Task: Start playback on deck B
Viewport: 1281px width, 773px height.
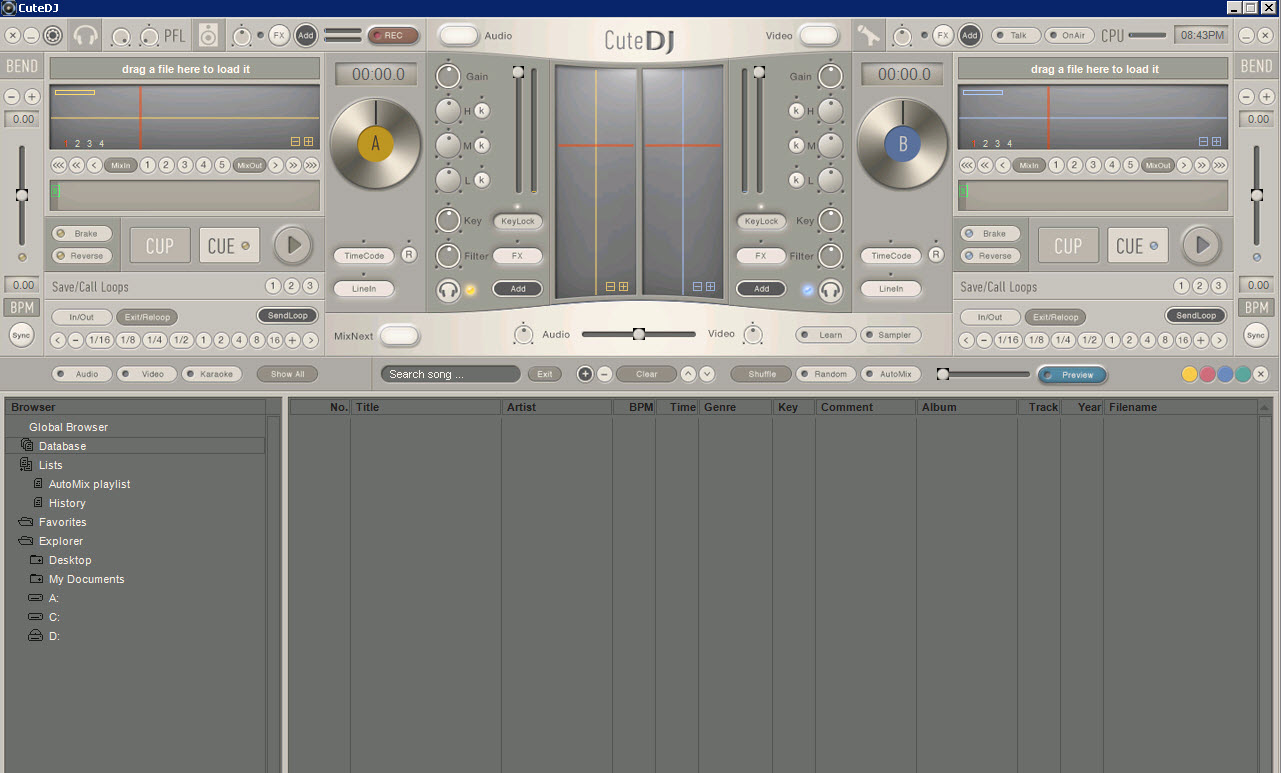Action: [x=1201, y=245]
